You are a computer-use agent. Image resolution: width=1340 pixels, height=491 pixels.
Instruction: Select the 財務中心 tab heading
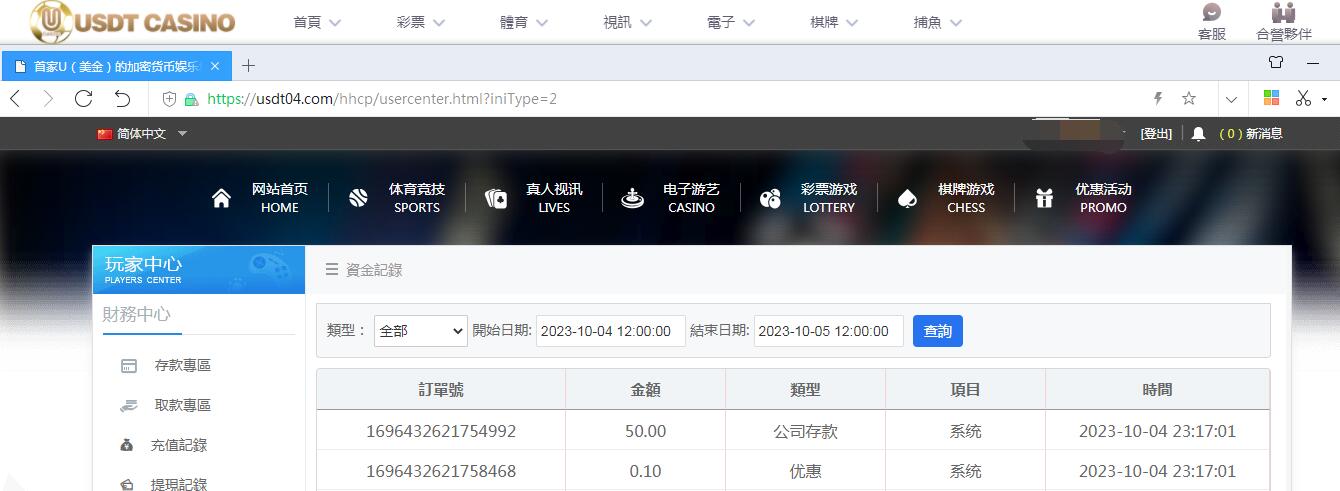[x=137, y=314]
